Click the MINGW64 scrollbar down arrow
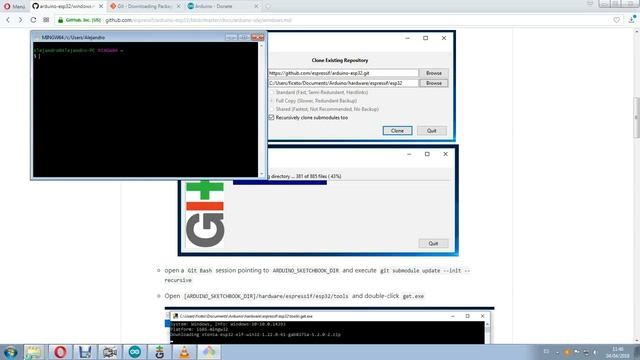640x360 pixels. tap(262, 174)
